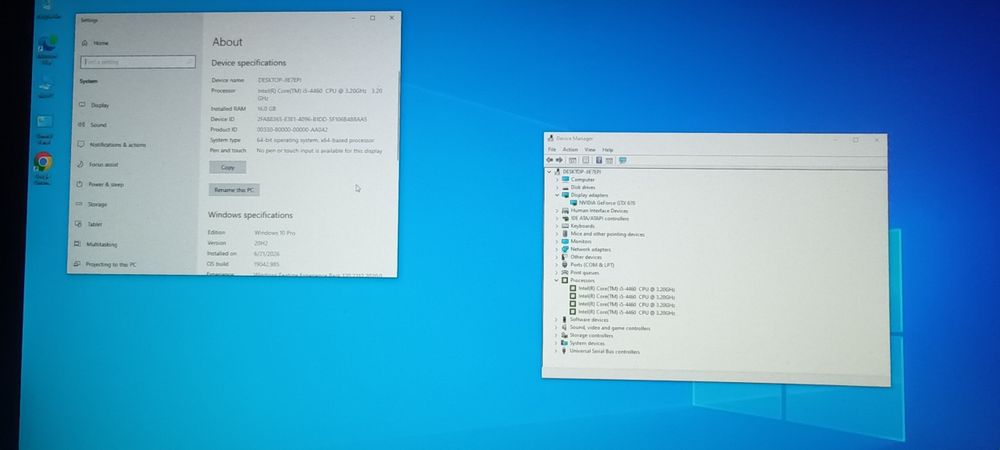Open File menu in Device Manager
Screen dimensions: 1000x450
pos(552,150)
